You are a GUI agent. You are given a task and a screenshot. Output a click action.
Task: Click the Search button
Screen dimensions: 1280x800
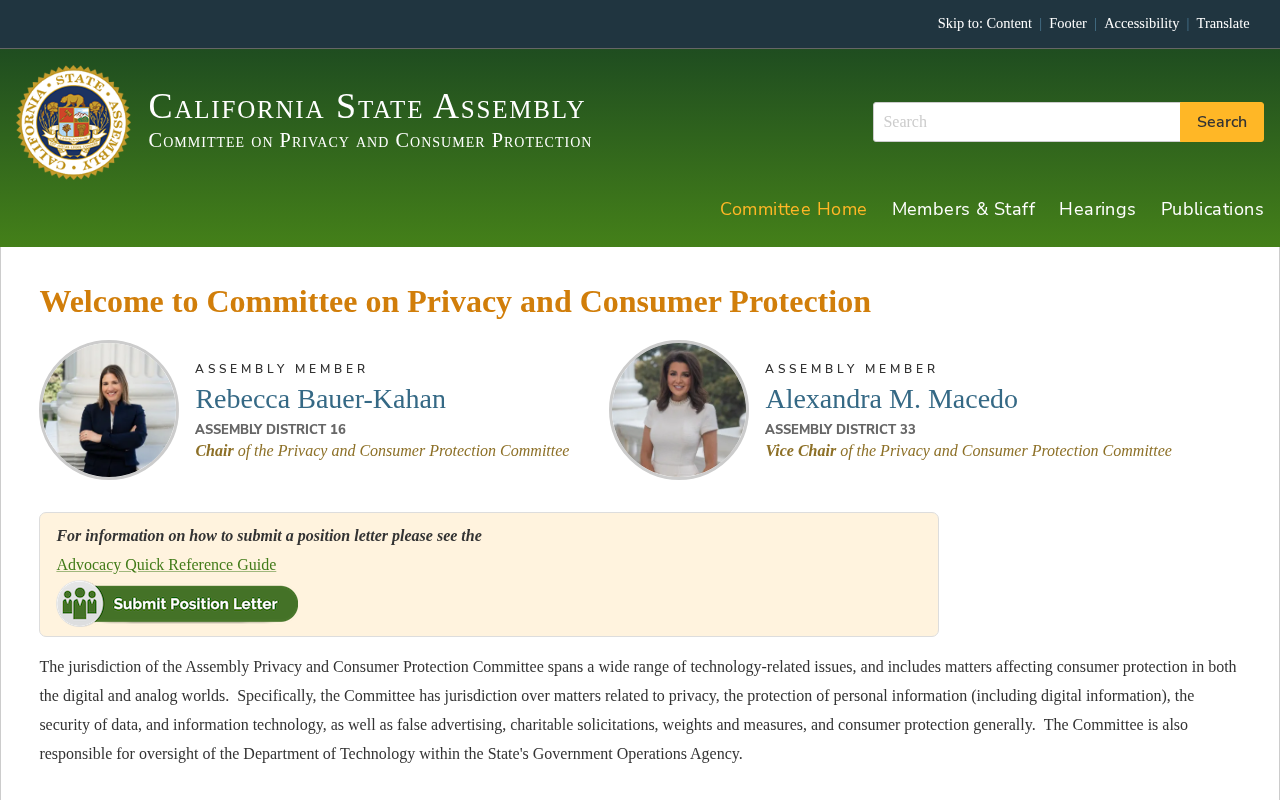coord(1221,122)
